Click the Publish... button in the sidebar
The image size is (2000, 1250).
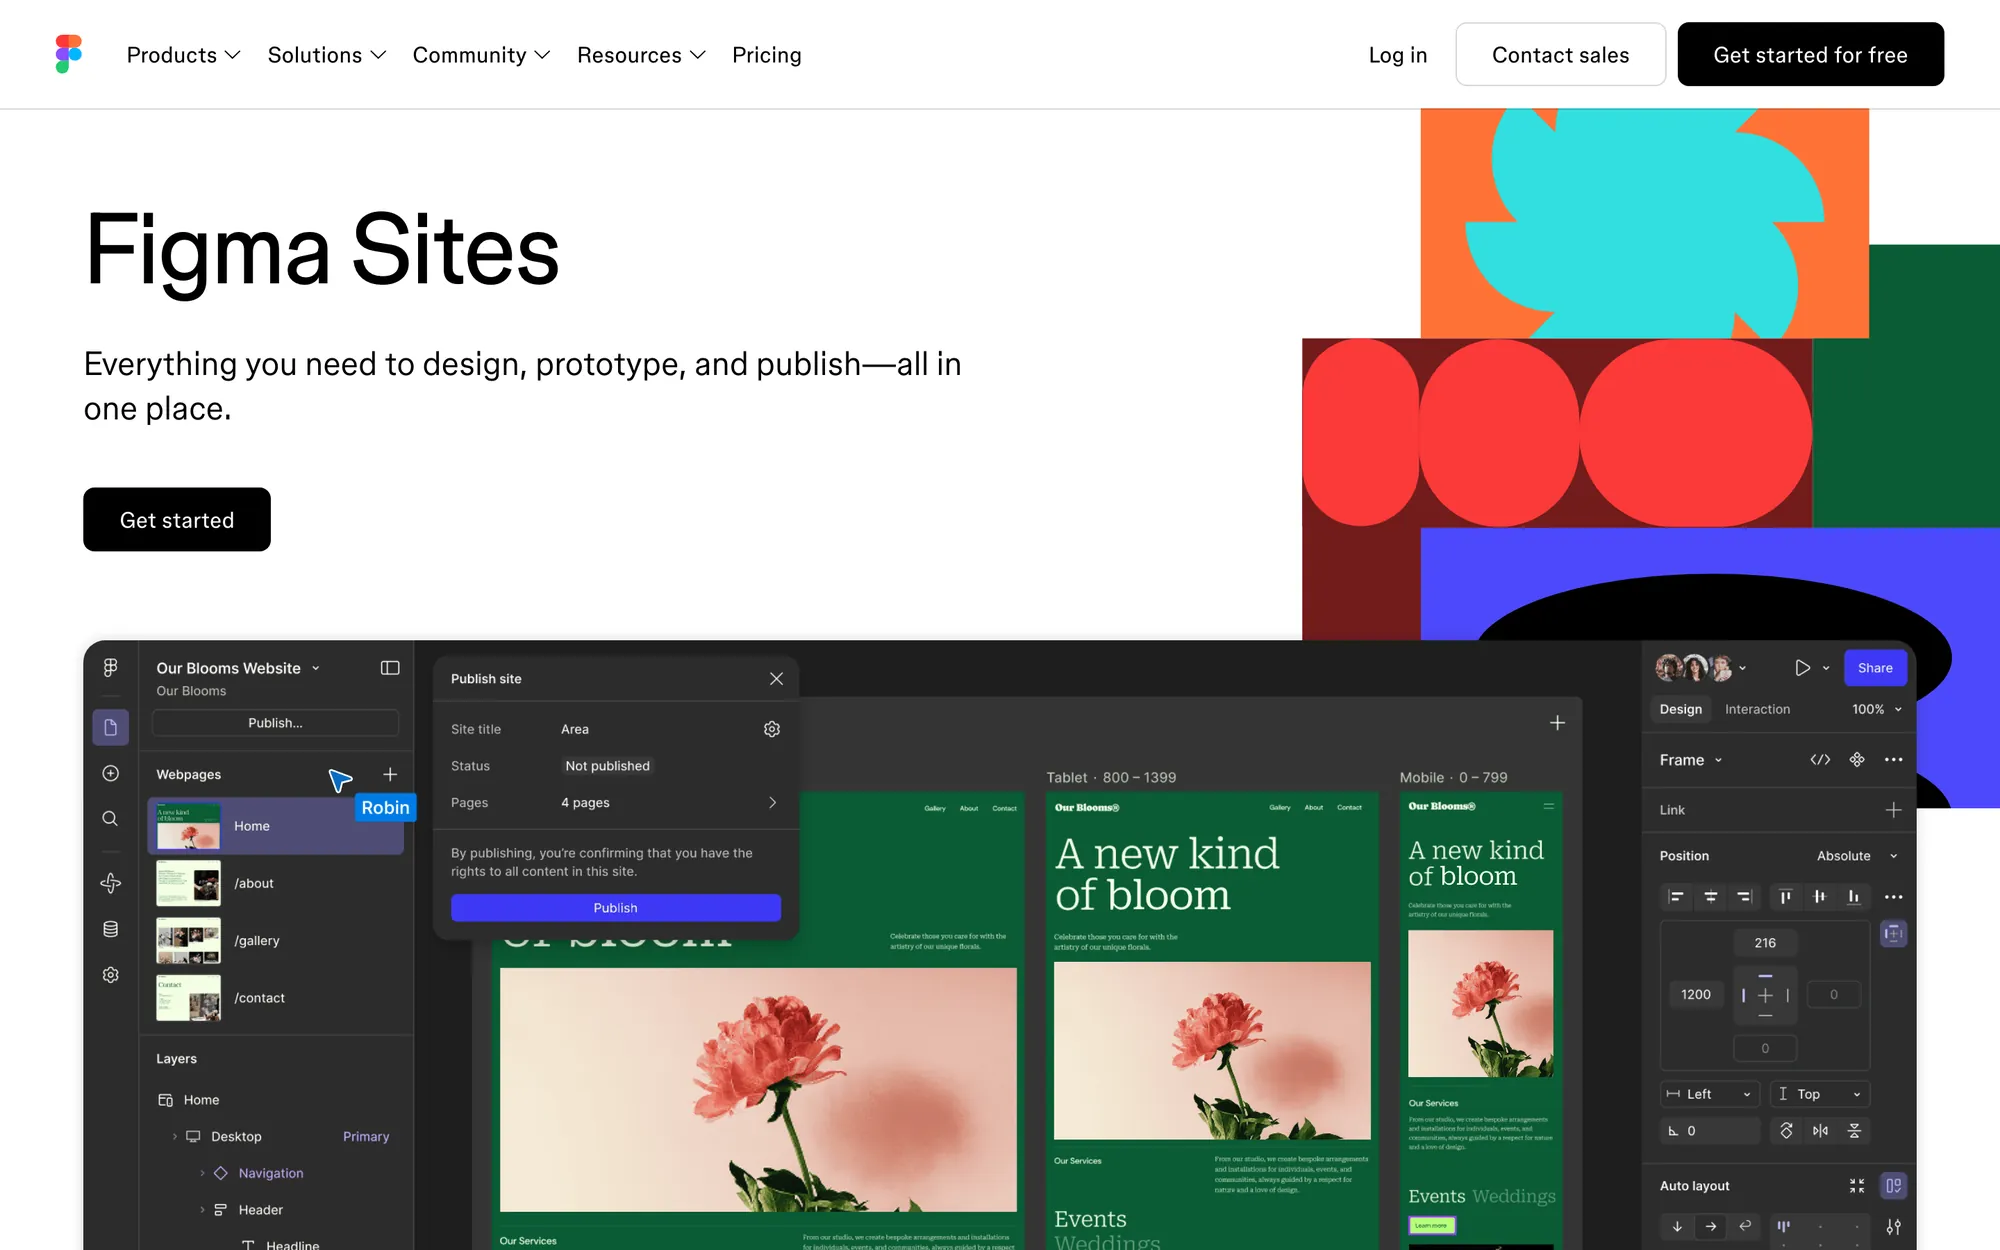point(275,723)
